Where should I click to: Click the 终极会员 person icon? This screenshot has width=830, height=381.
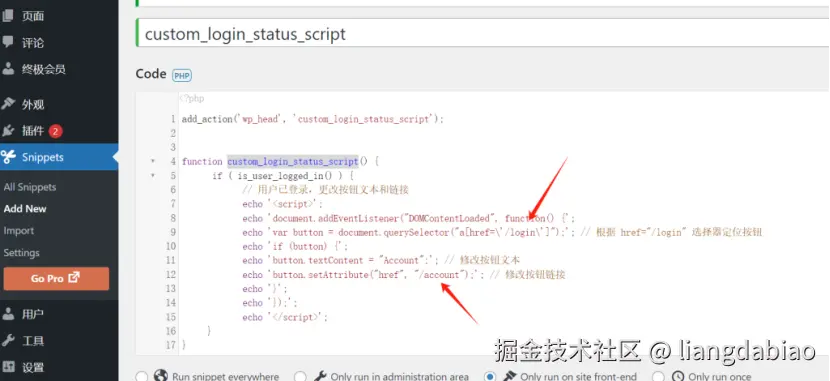pyautogui.click(x=7, y=69)
